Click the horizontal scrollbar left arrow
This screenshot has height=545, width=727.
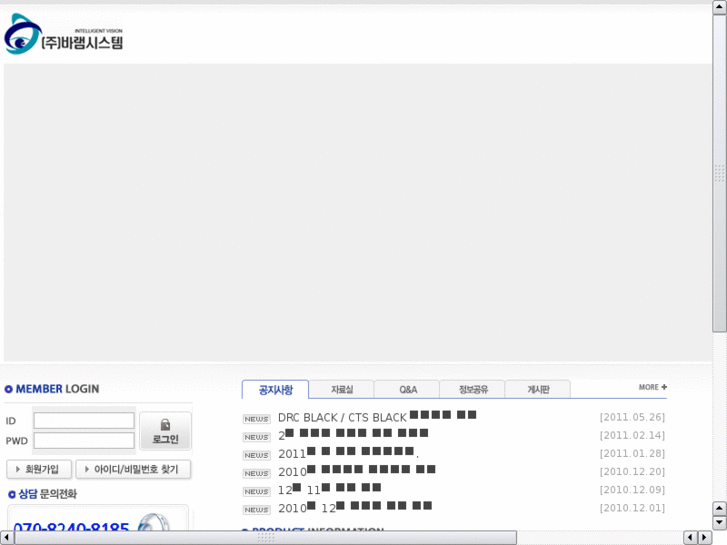6,537
